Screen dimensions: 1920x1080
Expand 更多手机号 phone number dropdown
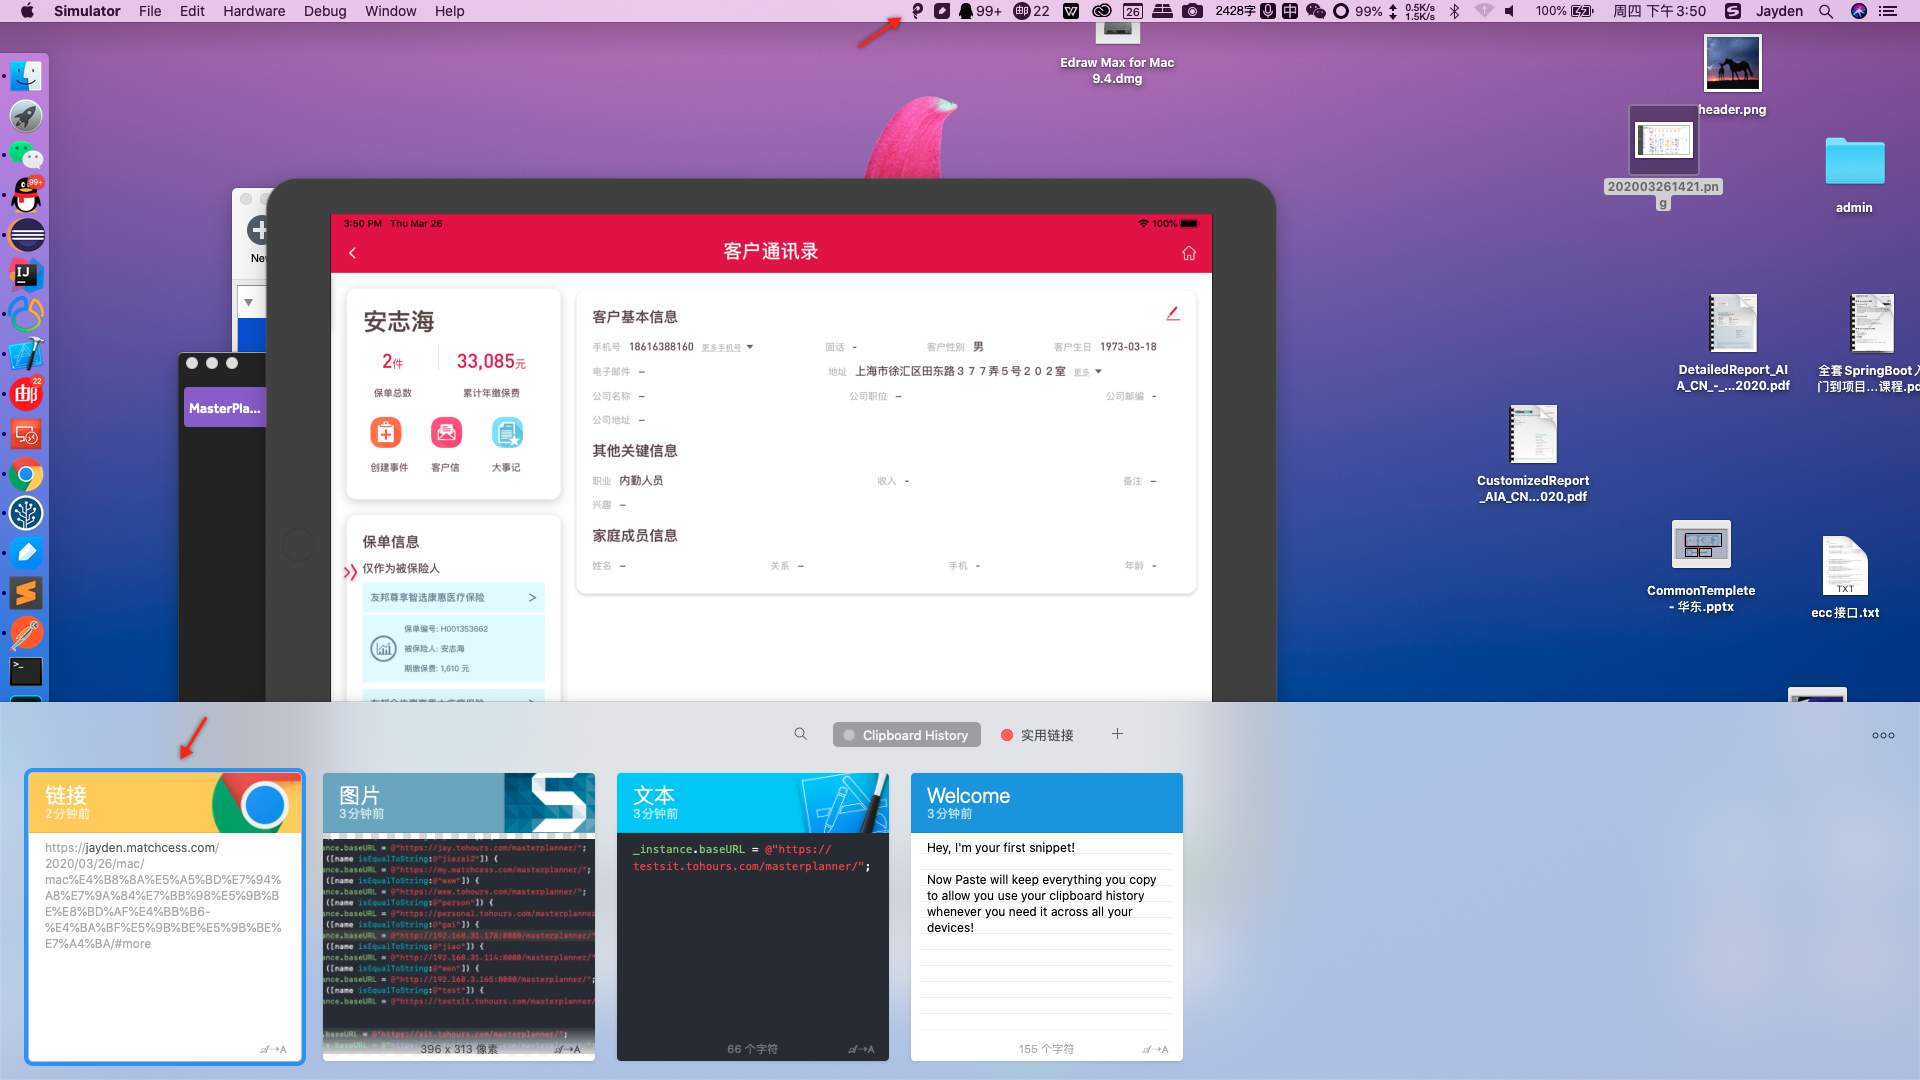coord(727,348)
